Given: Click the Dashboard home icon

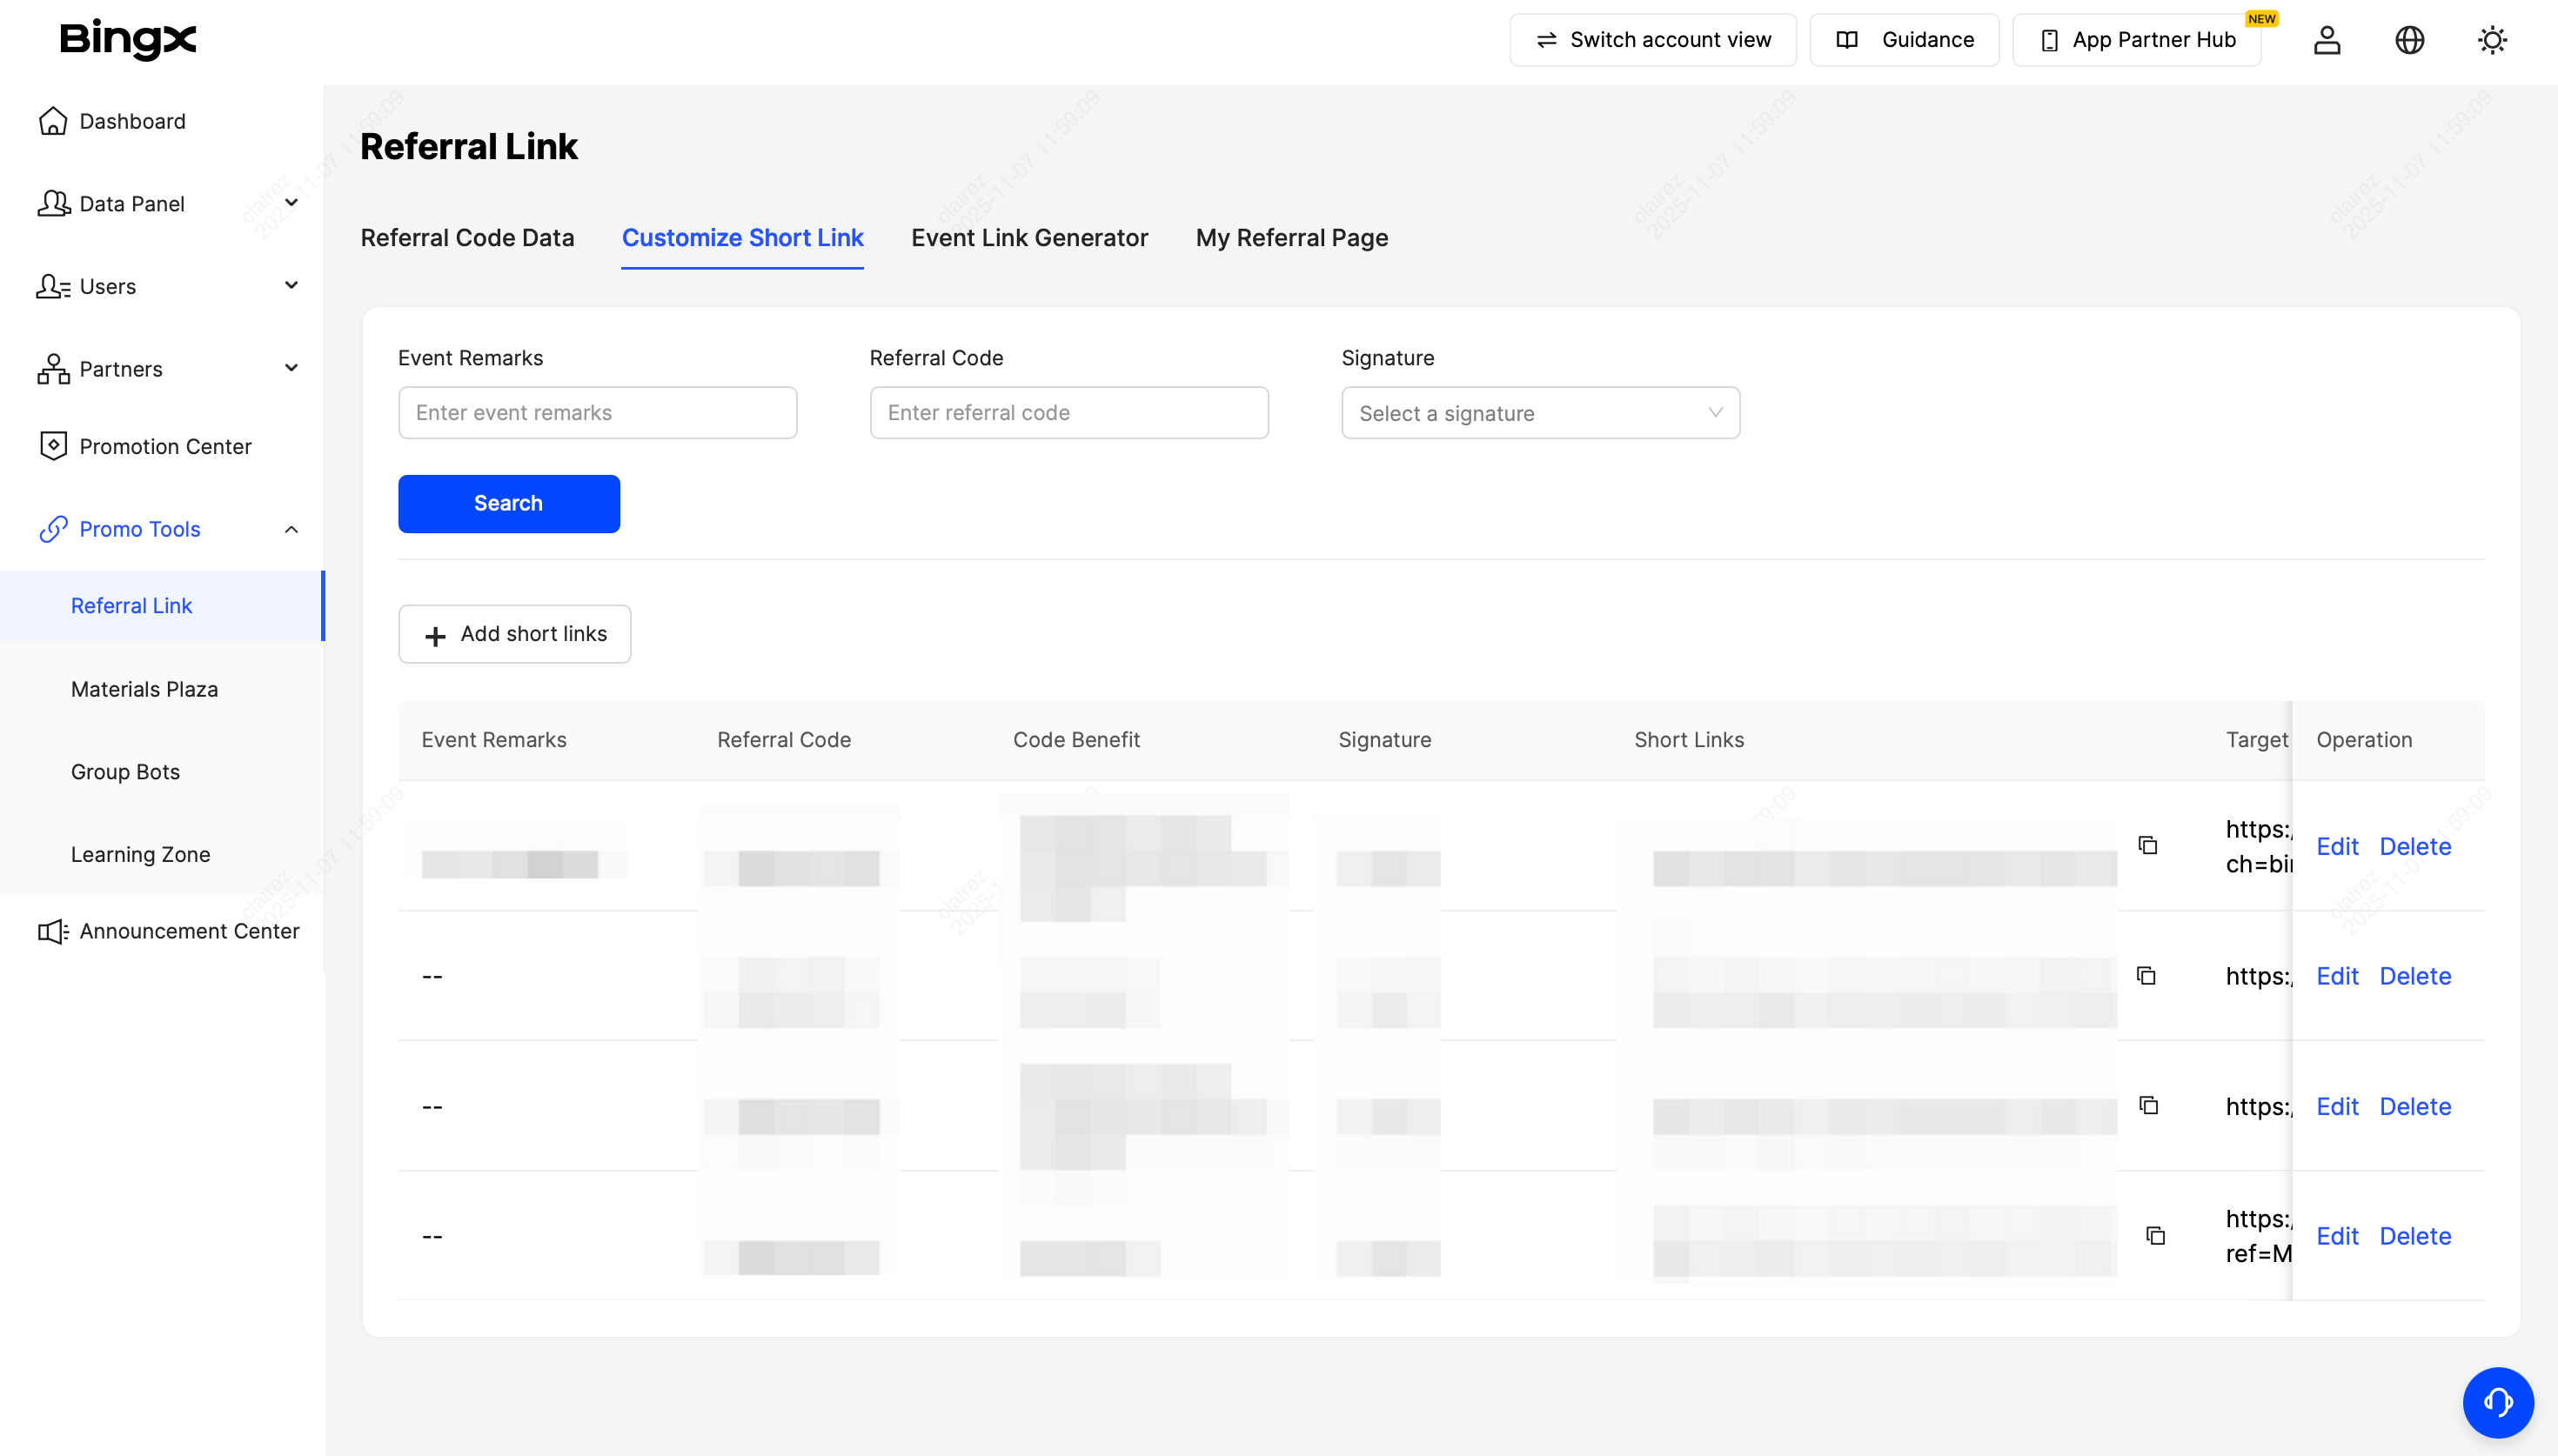Looking at the screenshot, I should click(x=53, y=121).
